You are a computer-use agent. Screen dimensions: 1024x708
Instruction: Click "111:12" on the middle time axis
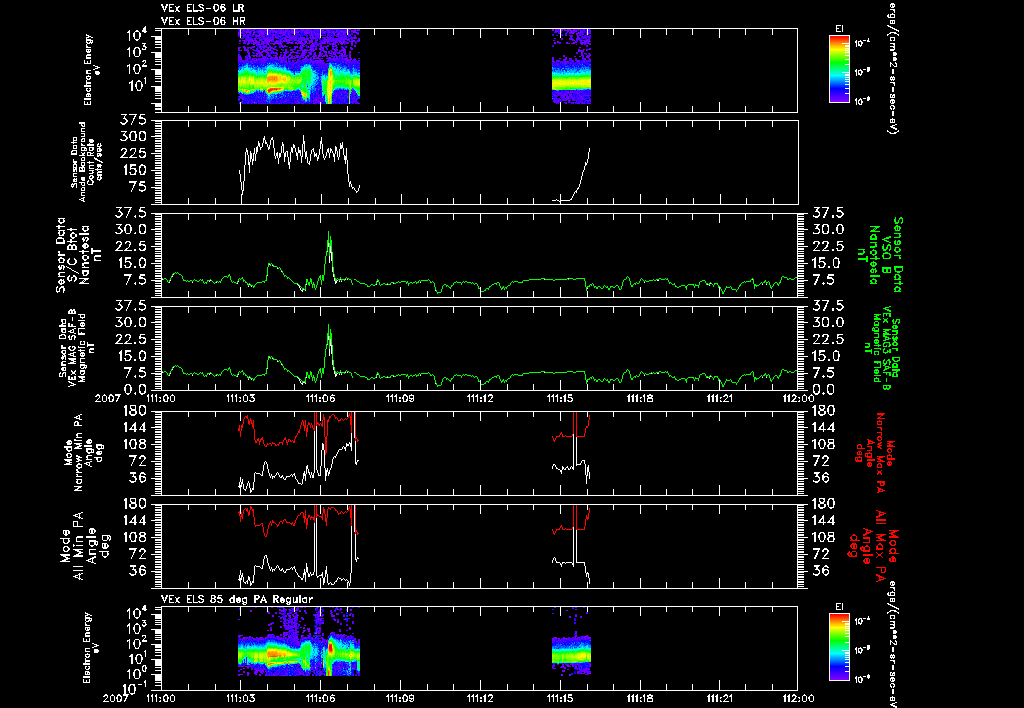pos(480,398)
